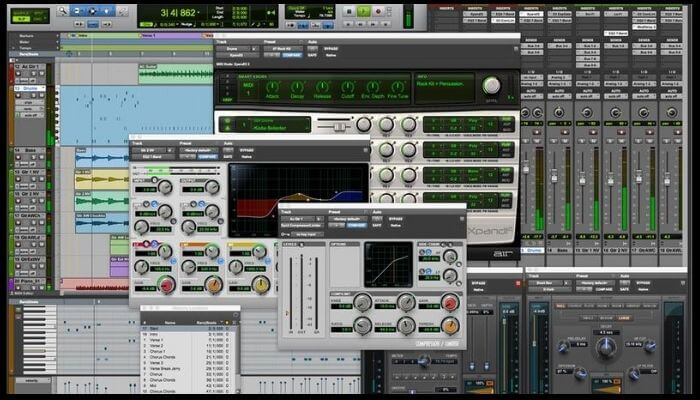
Task: Click the Env Depth knob in Xpand!2
Action: click(x=372, y=87)
